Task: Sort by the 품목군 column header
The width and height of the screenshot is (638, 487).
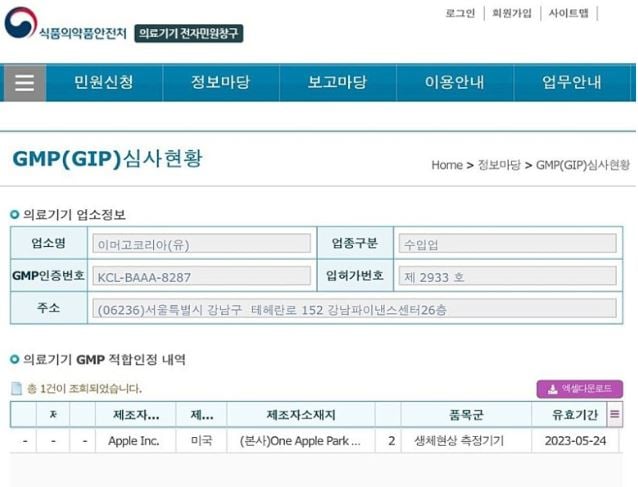Action: [x=466, y=415]
